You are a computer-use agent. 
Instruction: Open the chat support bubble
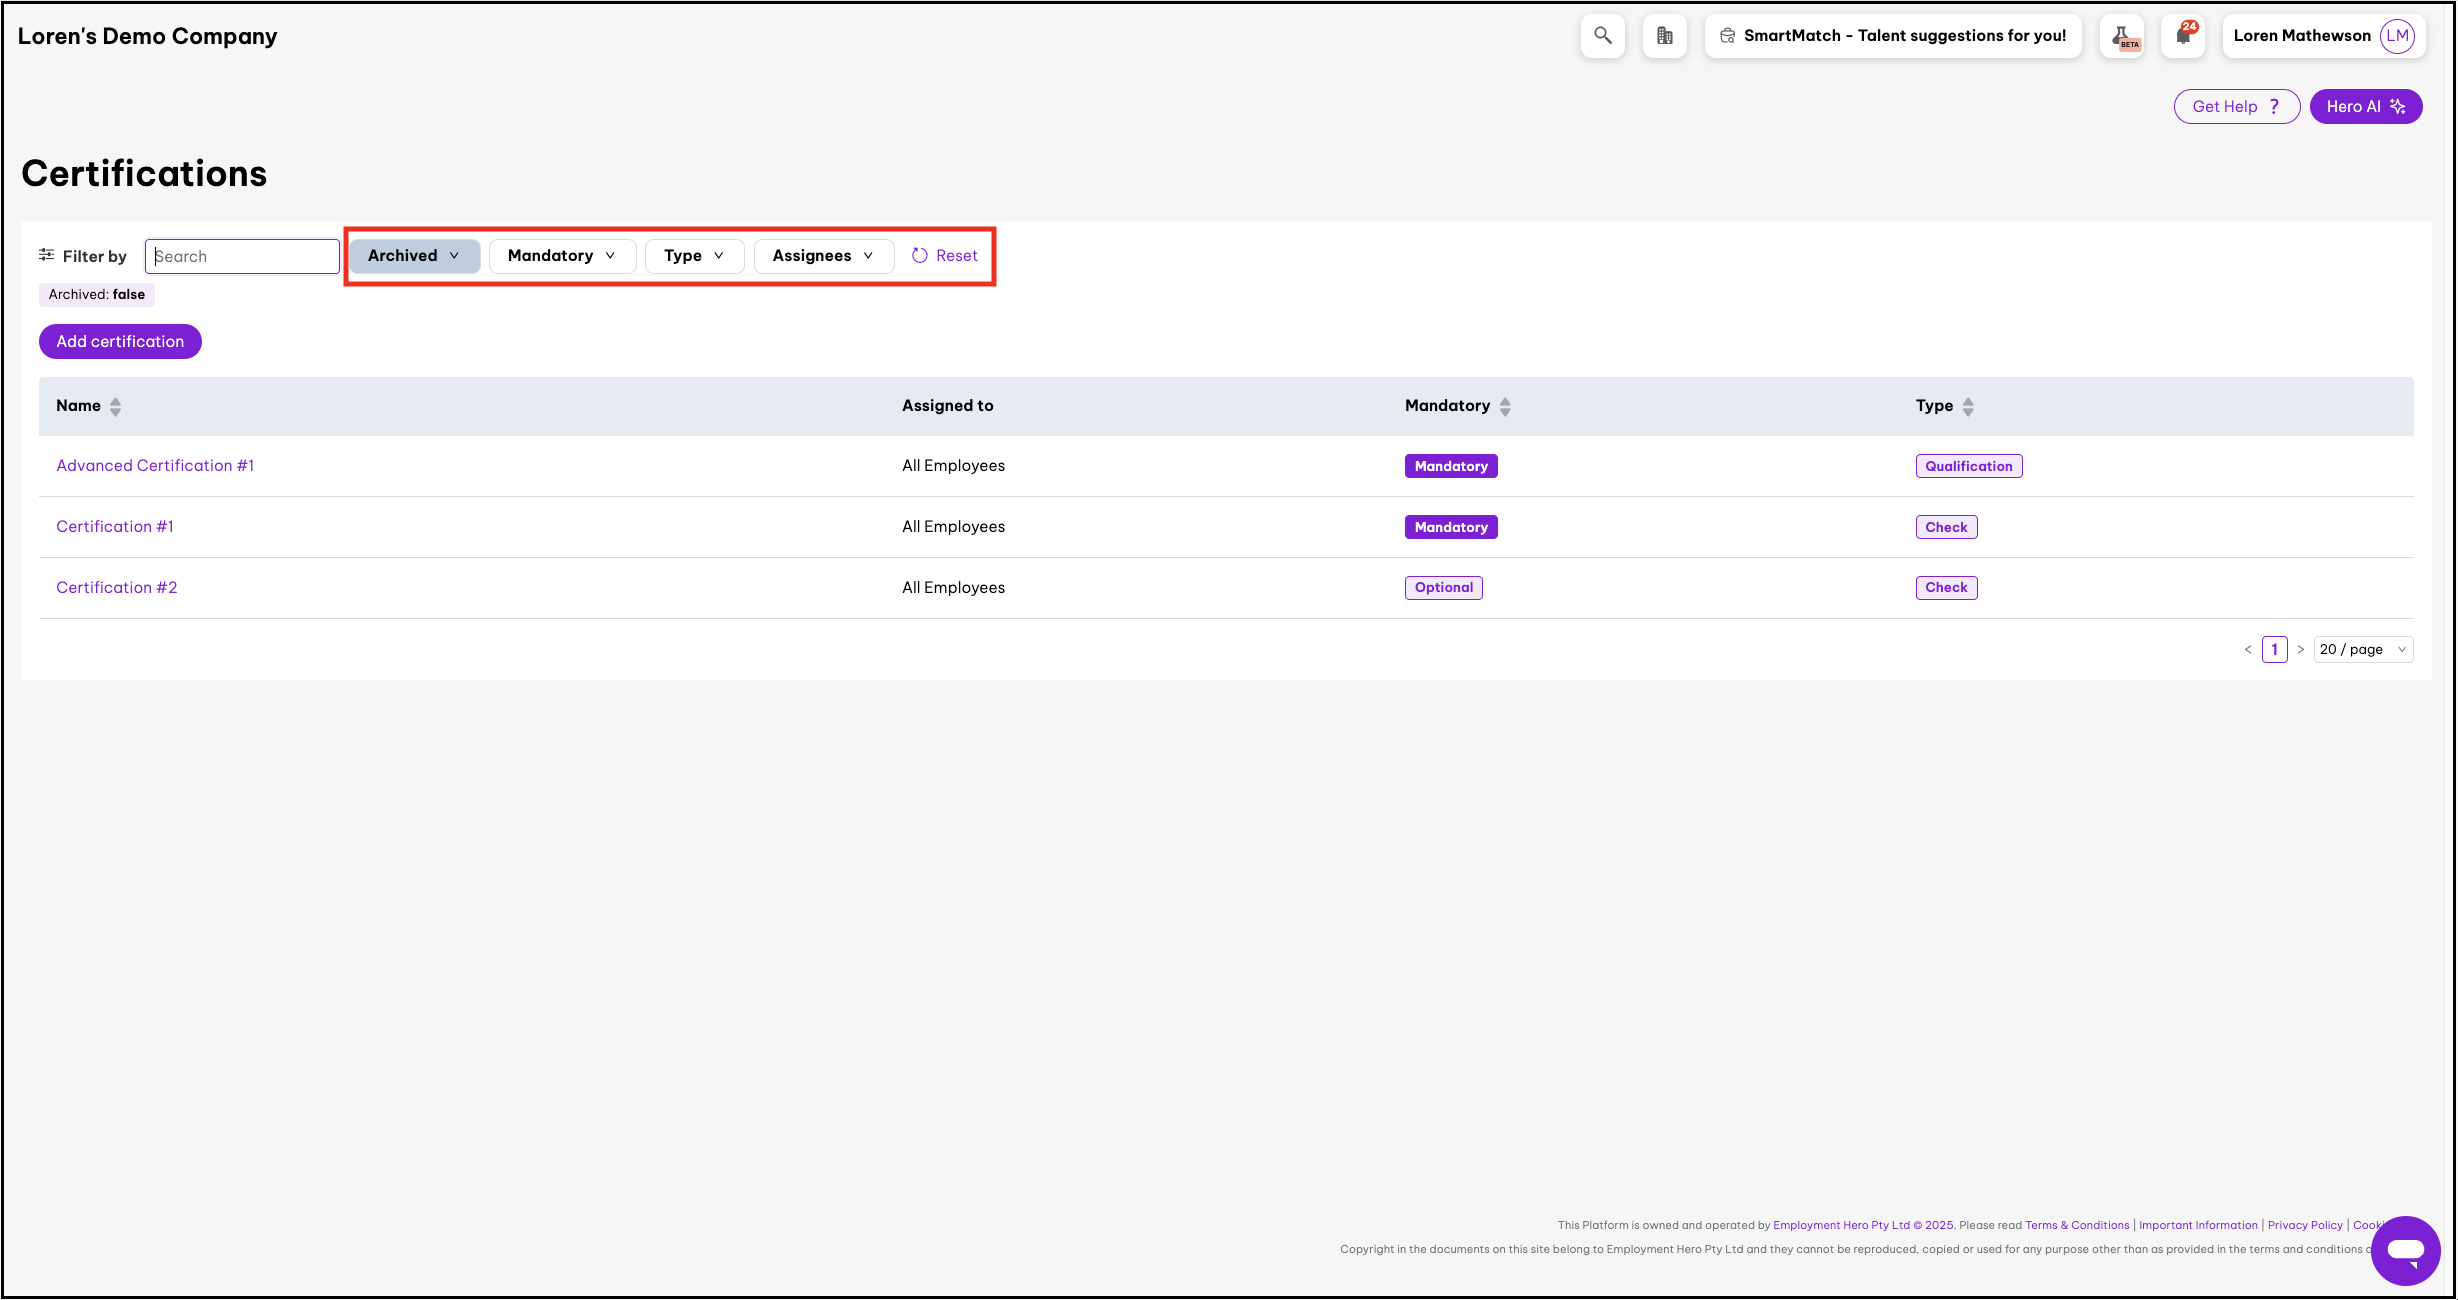2405,1250
